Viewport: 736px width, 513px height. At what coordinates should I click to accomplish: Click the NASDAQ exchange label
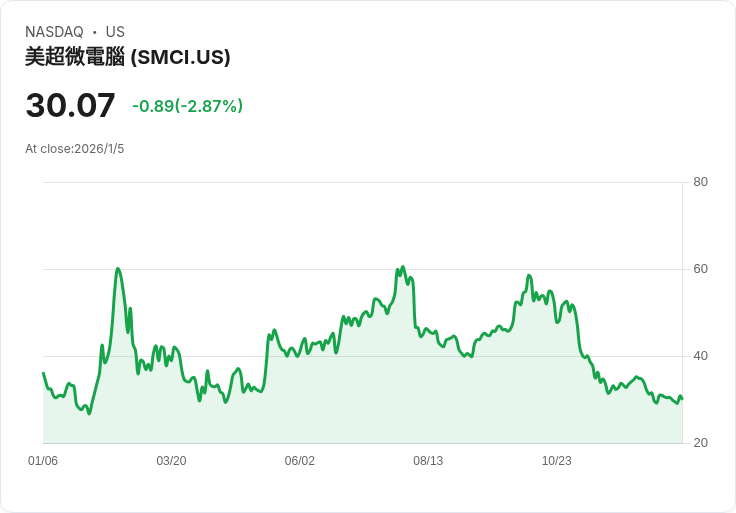pyautogui.click(x=54, y=32)
